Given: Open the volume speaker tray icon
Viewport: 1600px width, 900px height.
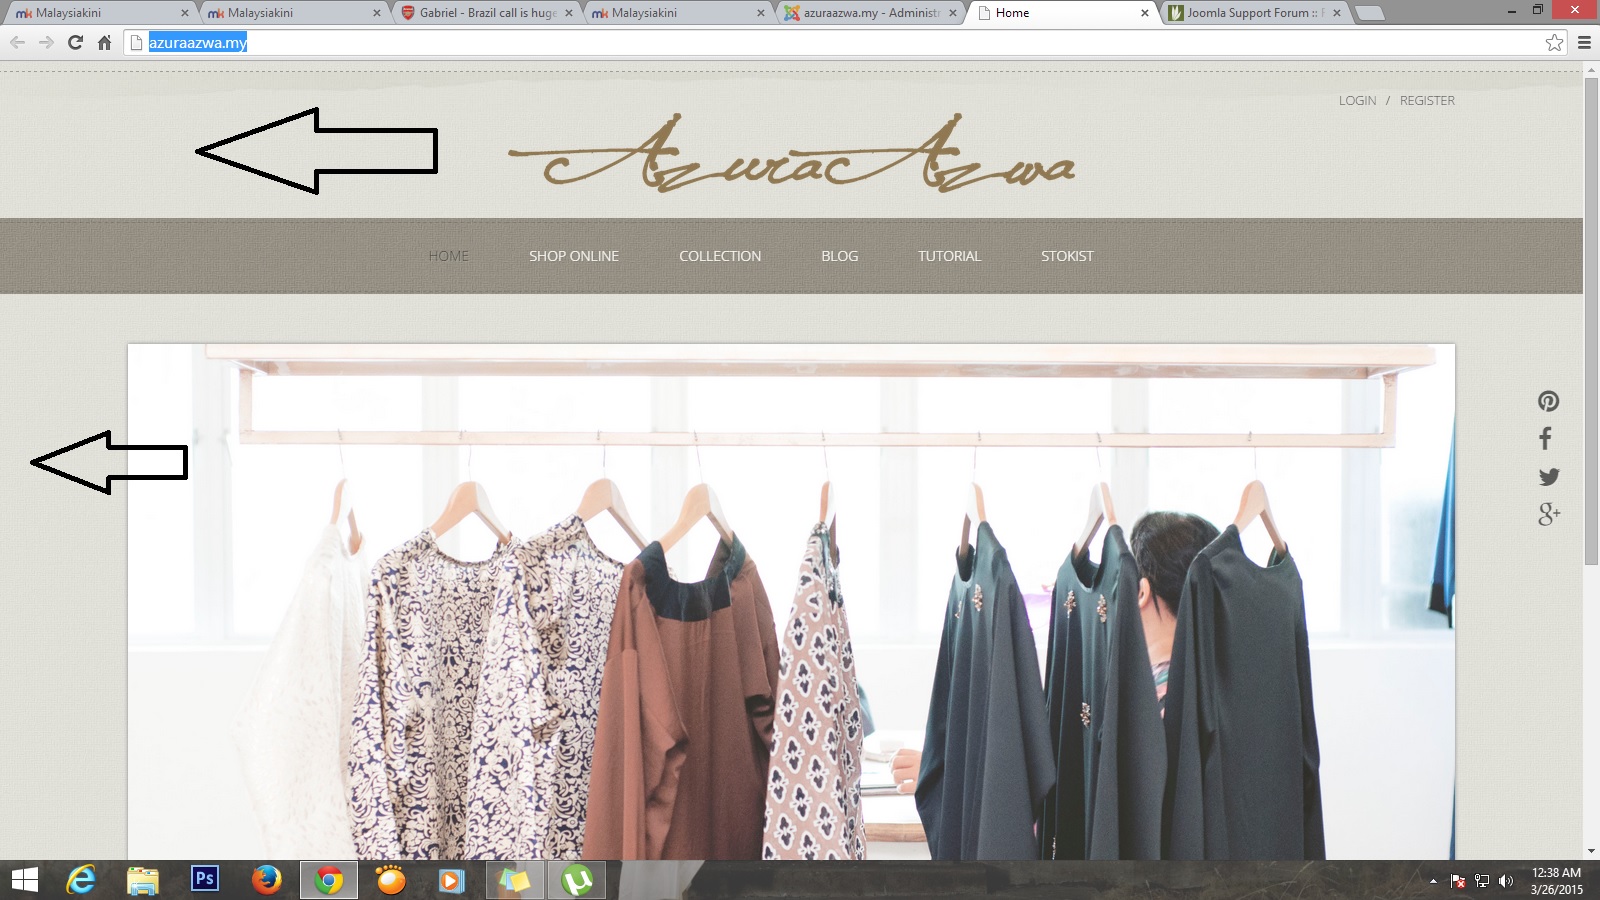Looking at the screenshot, I should (x=1506, y=881).
